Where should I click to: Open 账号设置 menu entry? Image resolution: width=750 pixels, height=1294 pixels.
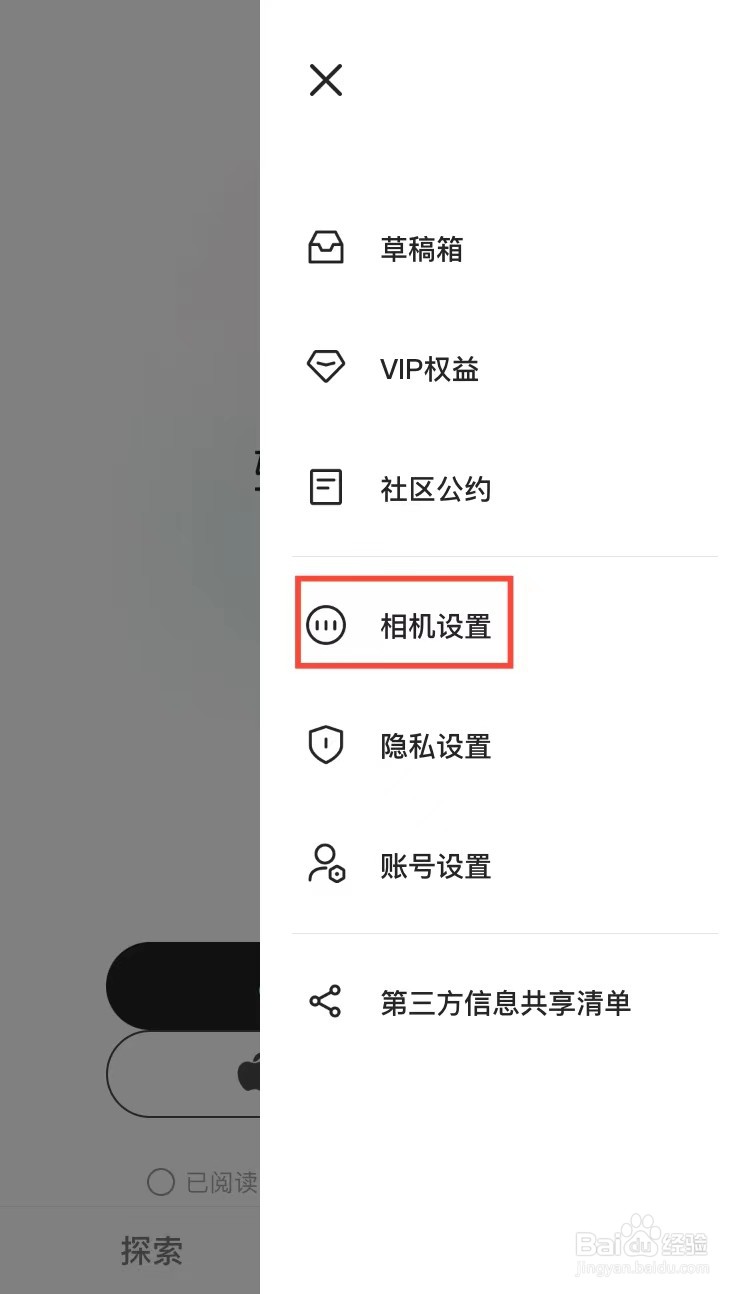[x=505, y=866]
